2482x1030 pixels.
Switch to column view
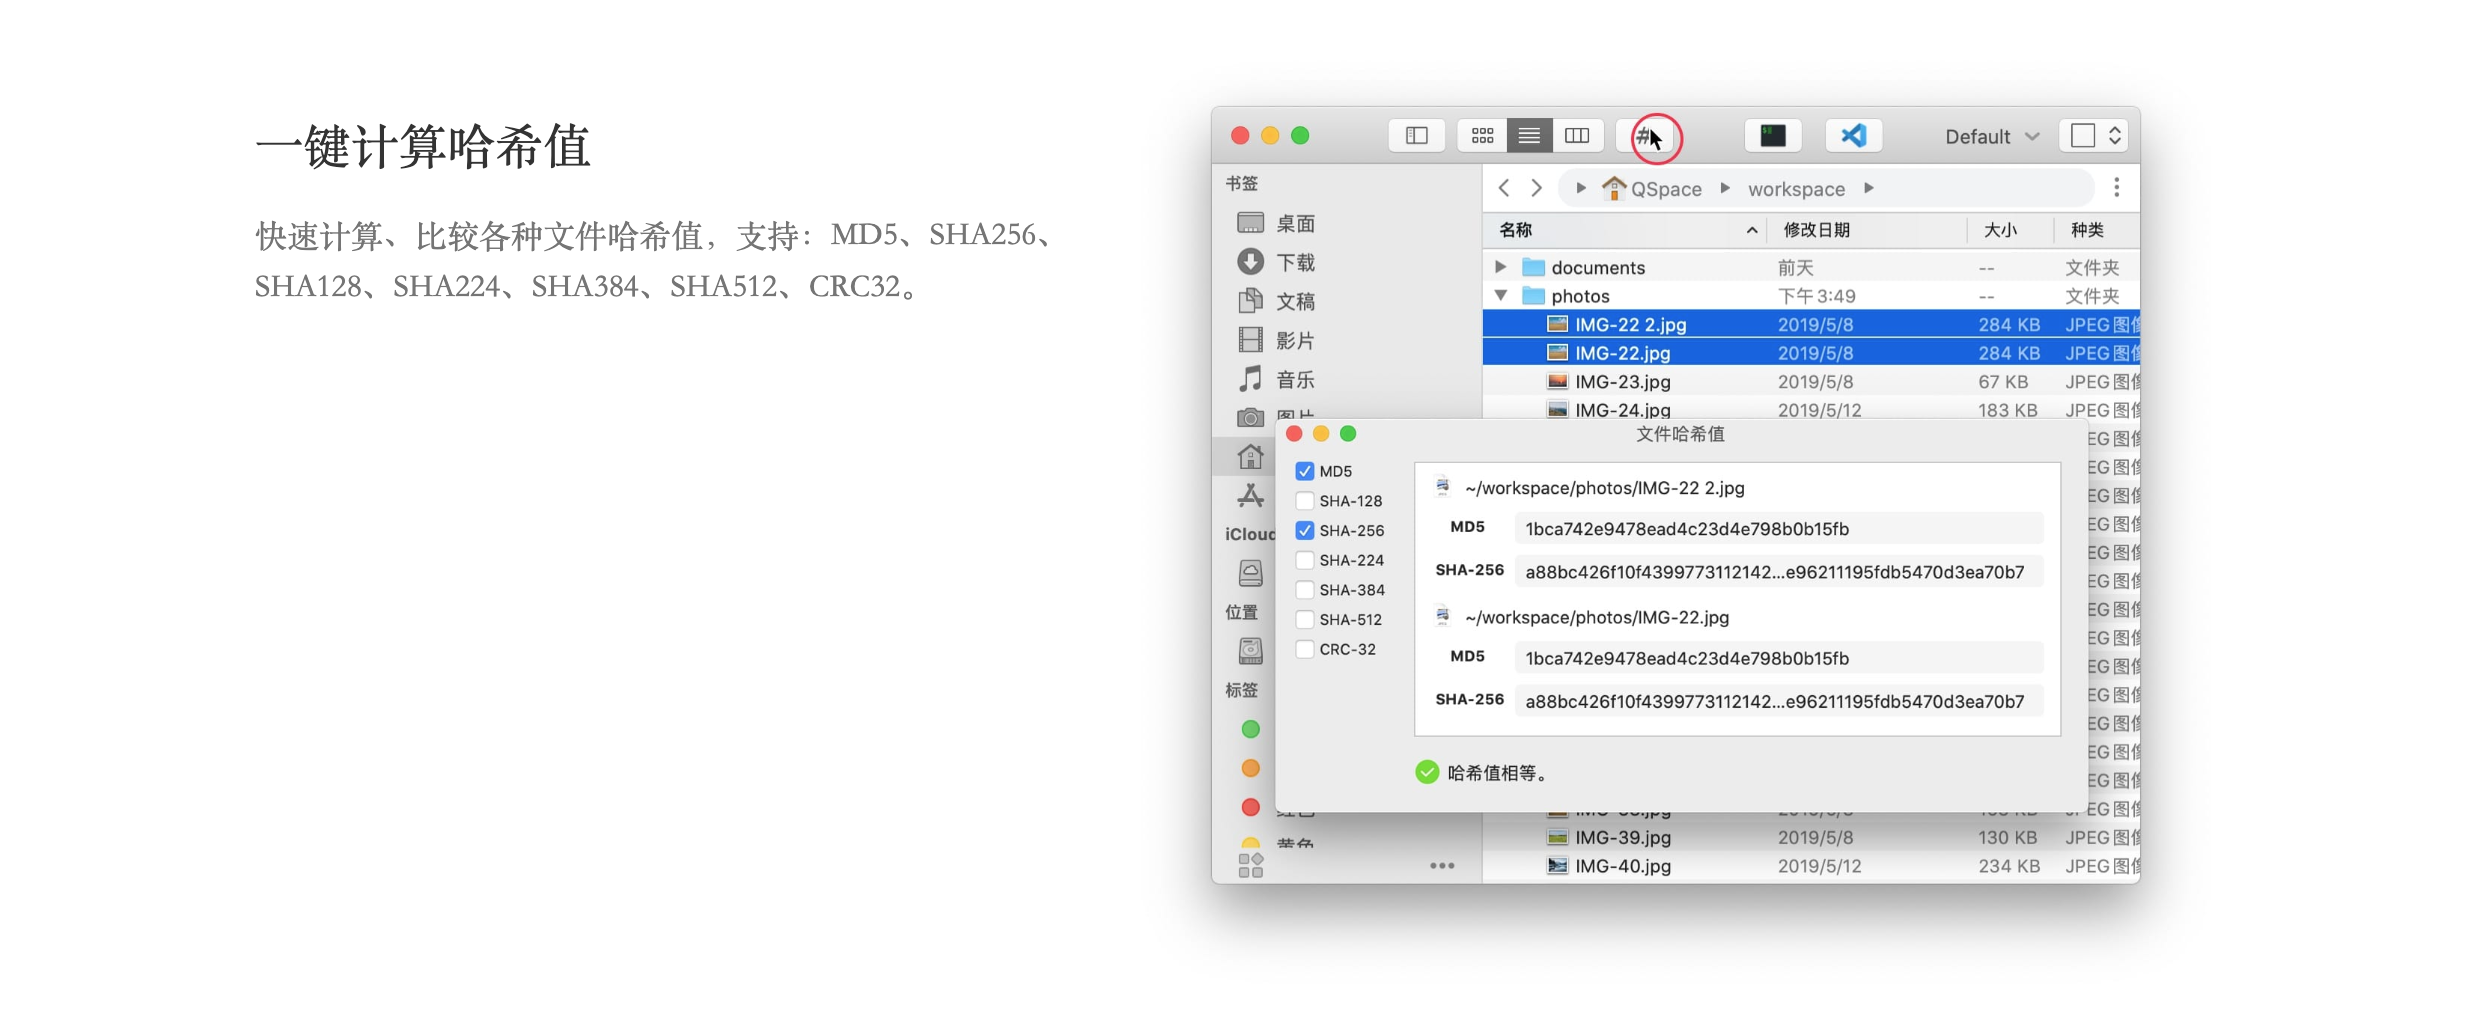[1577, 136]
